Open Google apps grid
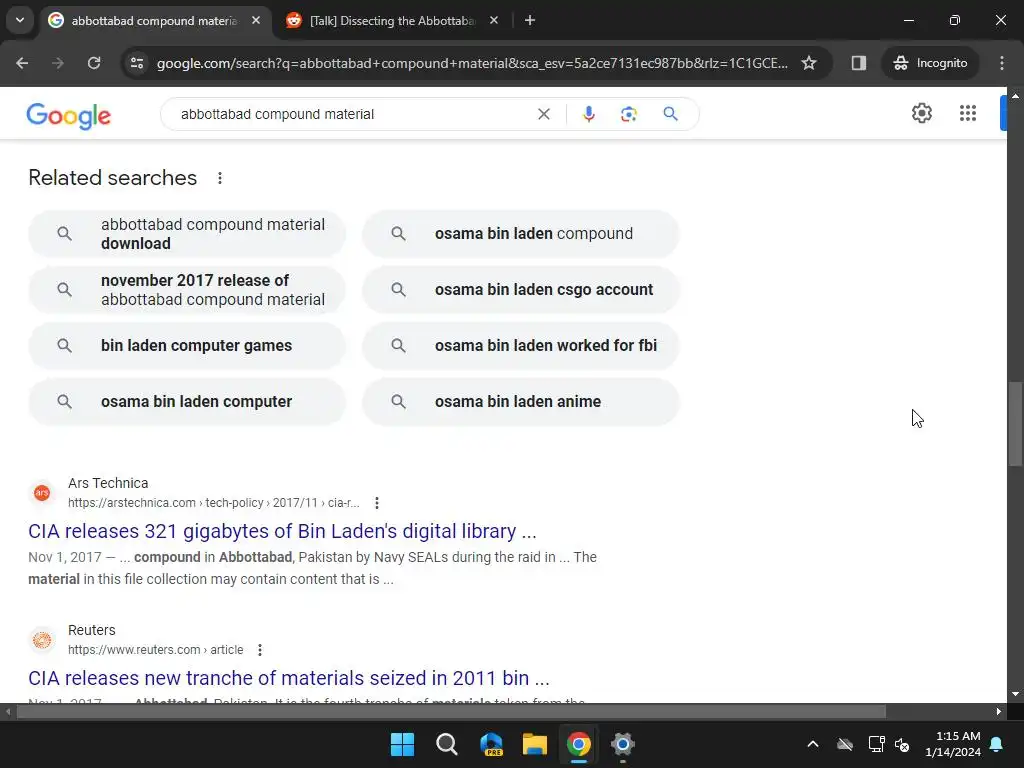Image resolution: width=1024 pixels, height=768 pixels. click(968, 113)
